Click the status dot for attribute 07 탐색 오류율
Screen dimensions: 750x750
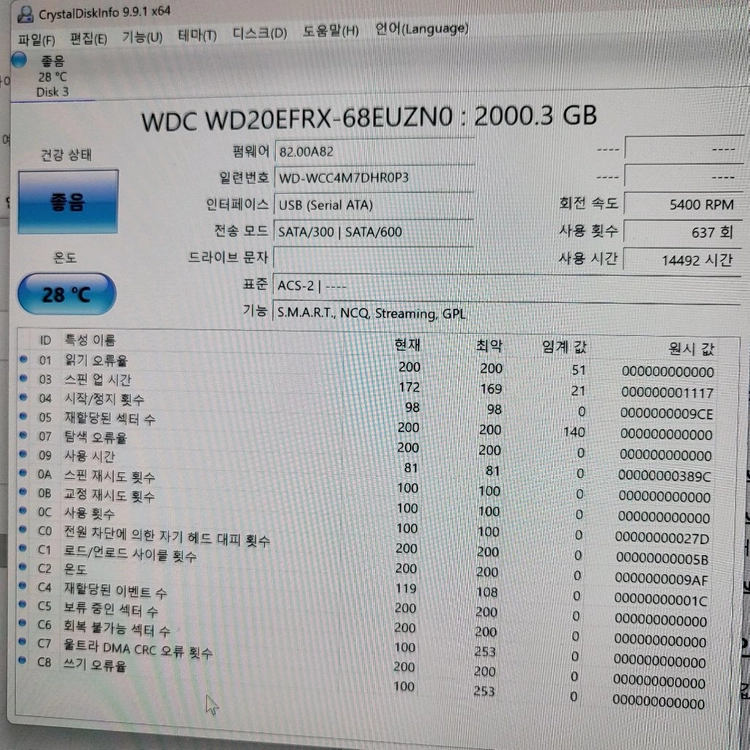(x=23, y=435)
